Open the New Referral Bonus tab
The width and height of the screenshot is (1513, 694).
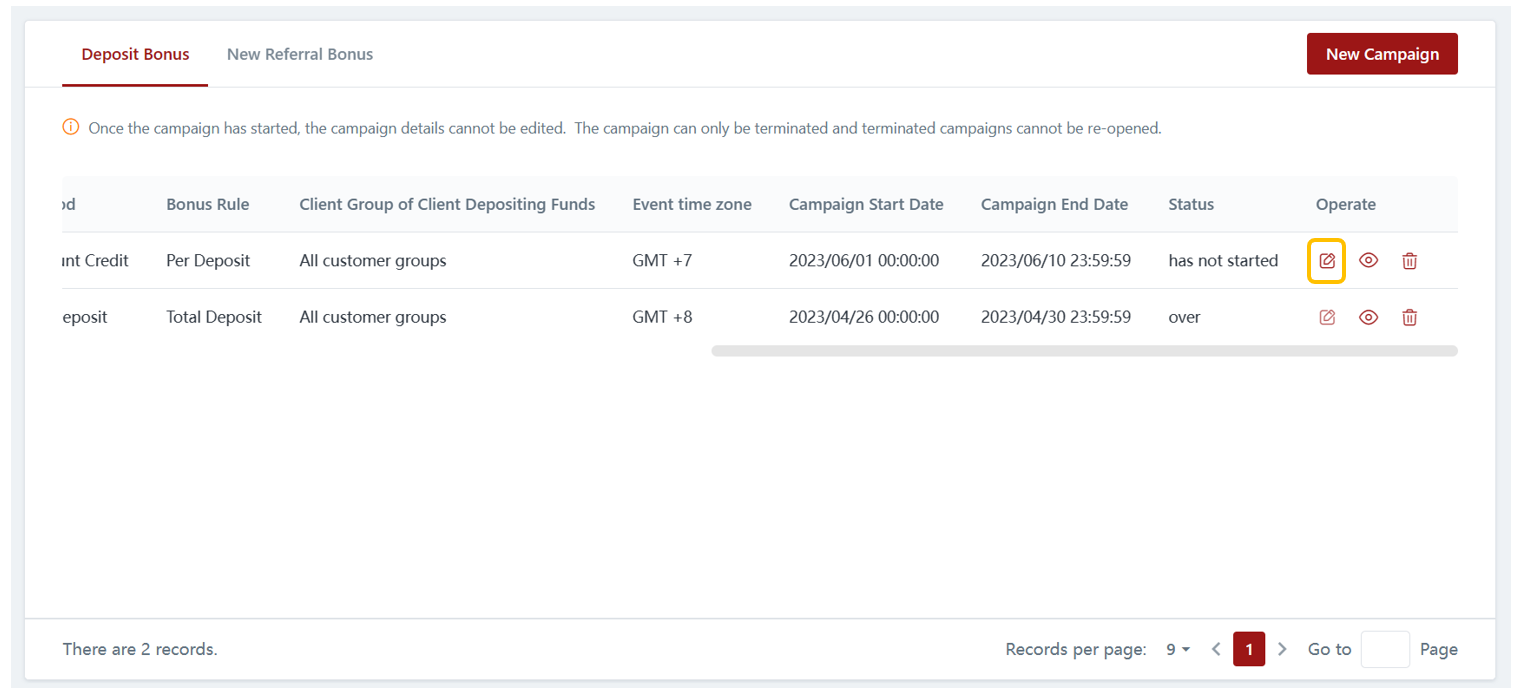point(300,54)
